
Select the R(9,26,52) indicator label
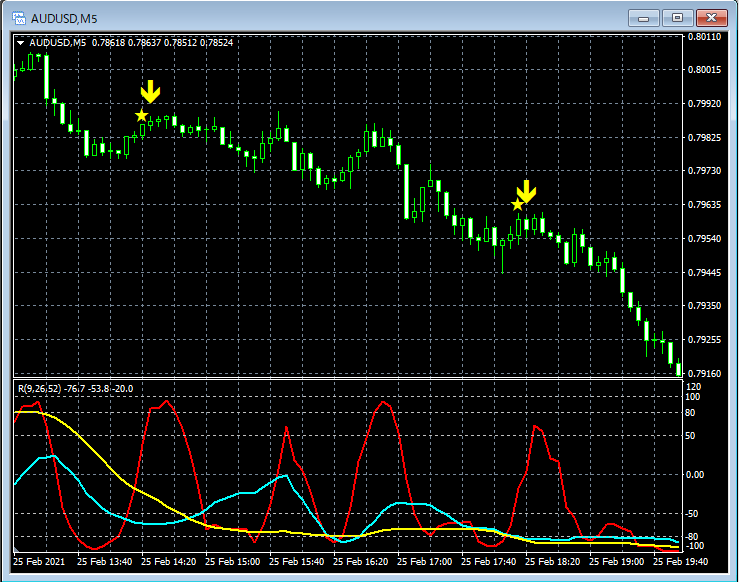coord(40,389)
